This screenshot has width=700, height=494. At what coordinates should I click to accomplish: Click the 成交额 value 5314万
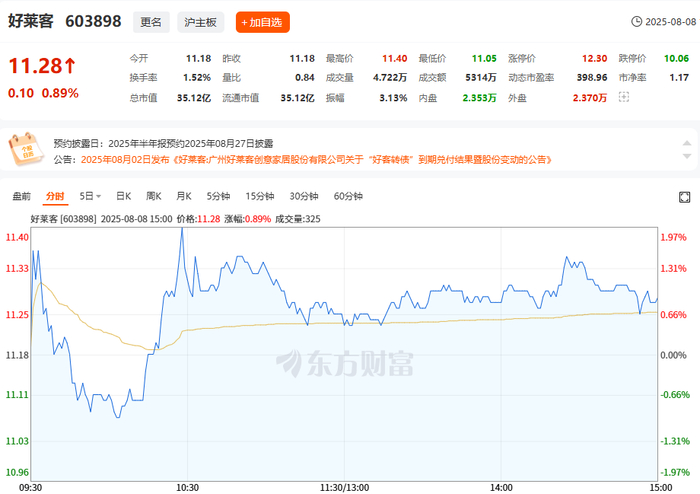(481, 78)
